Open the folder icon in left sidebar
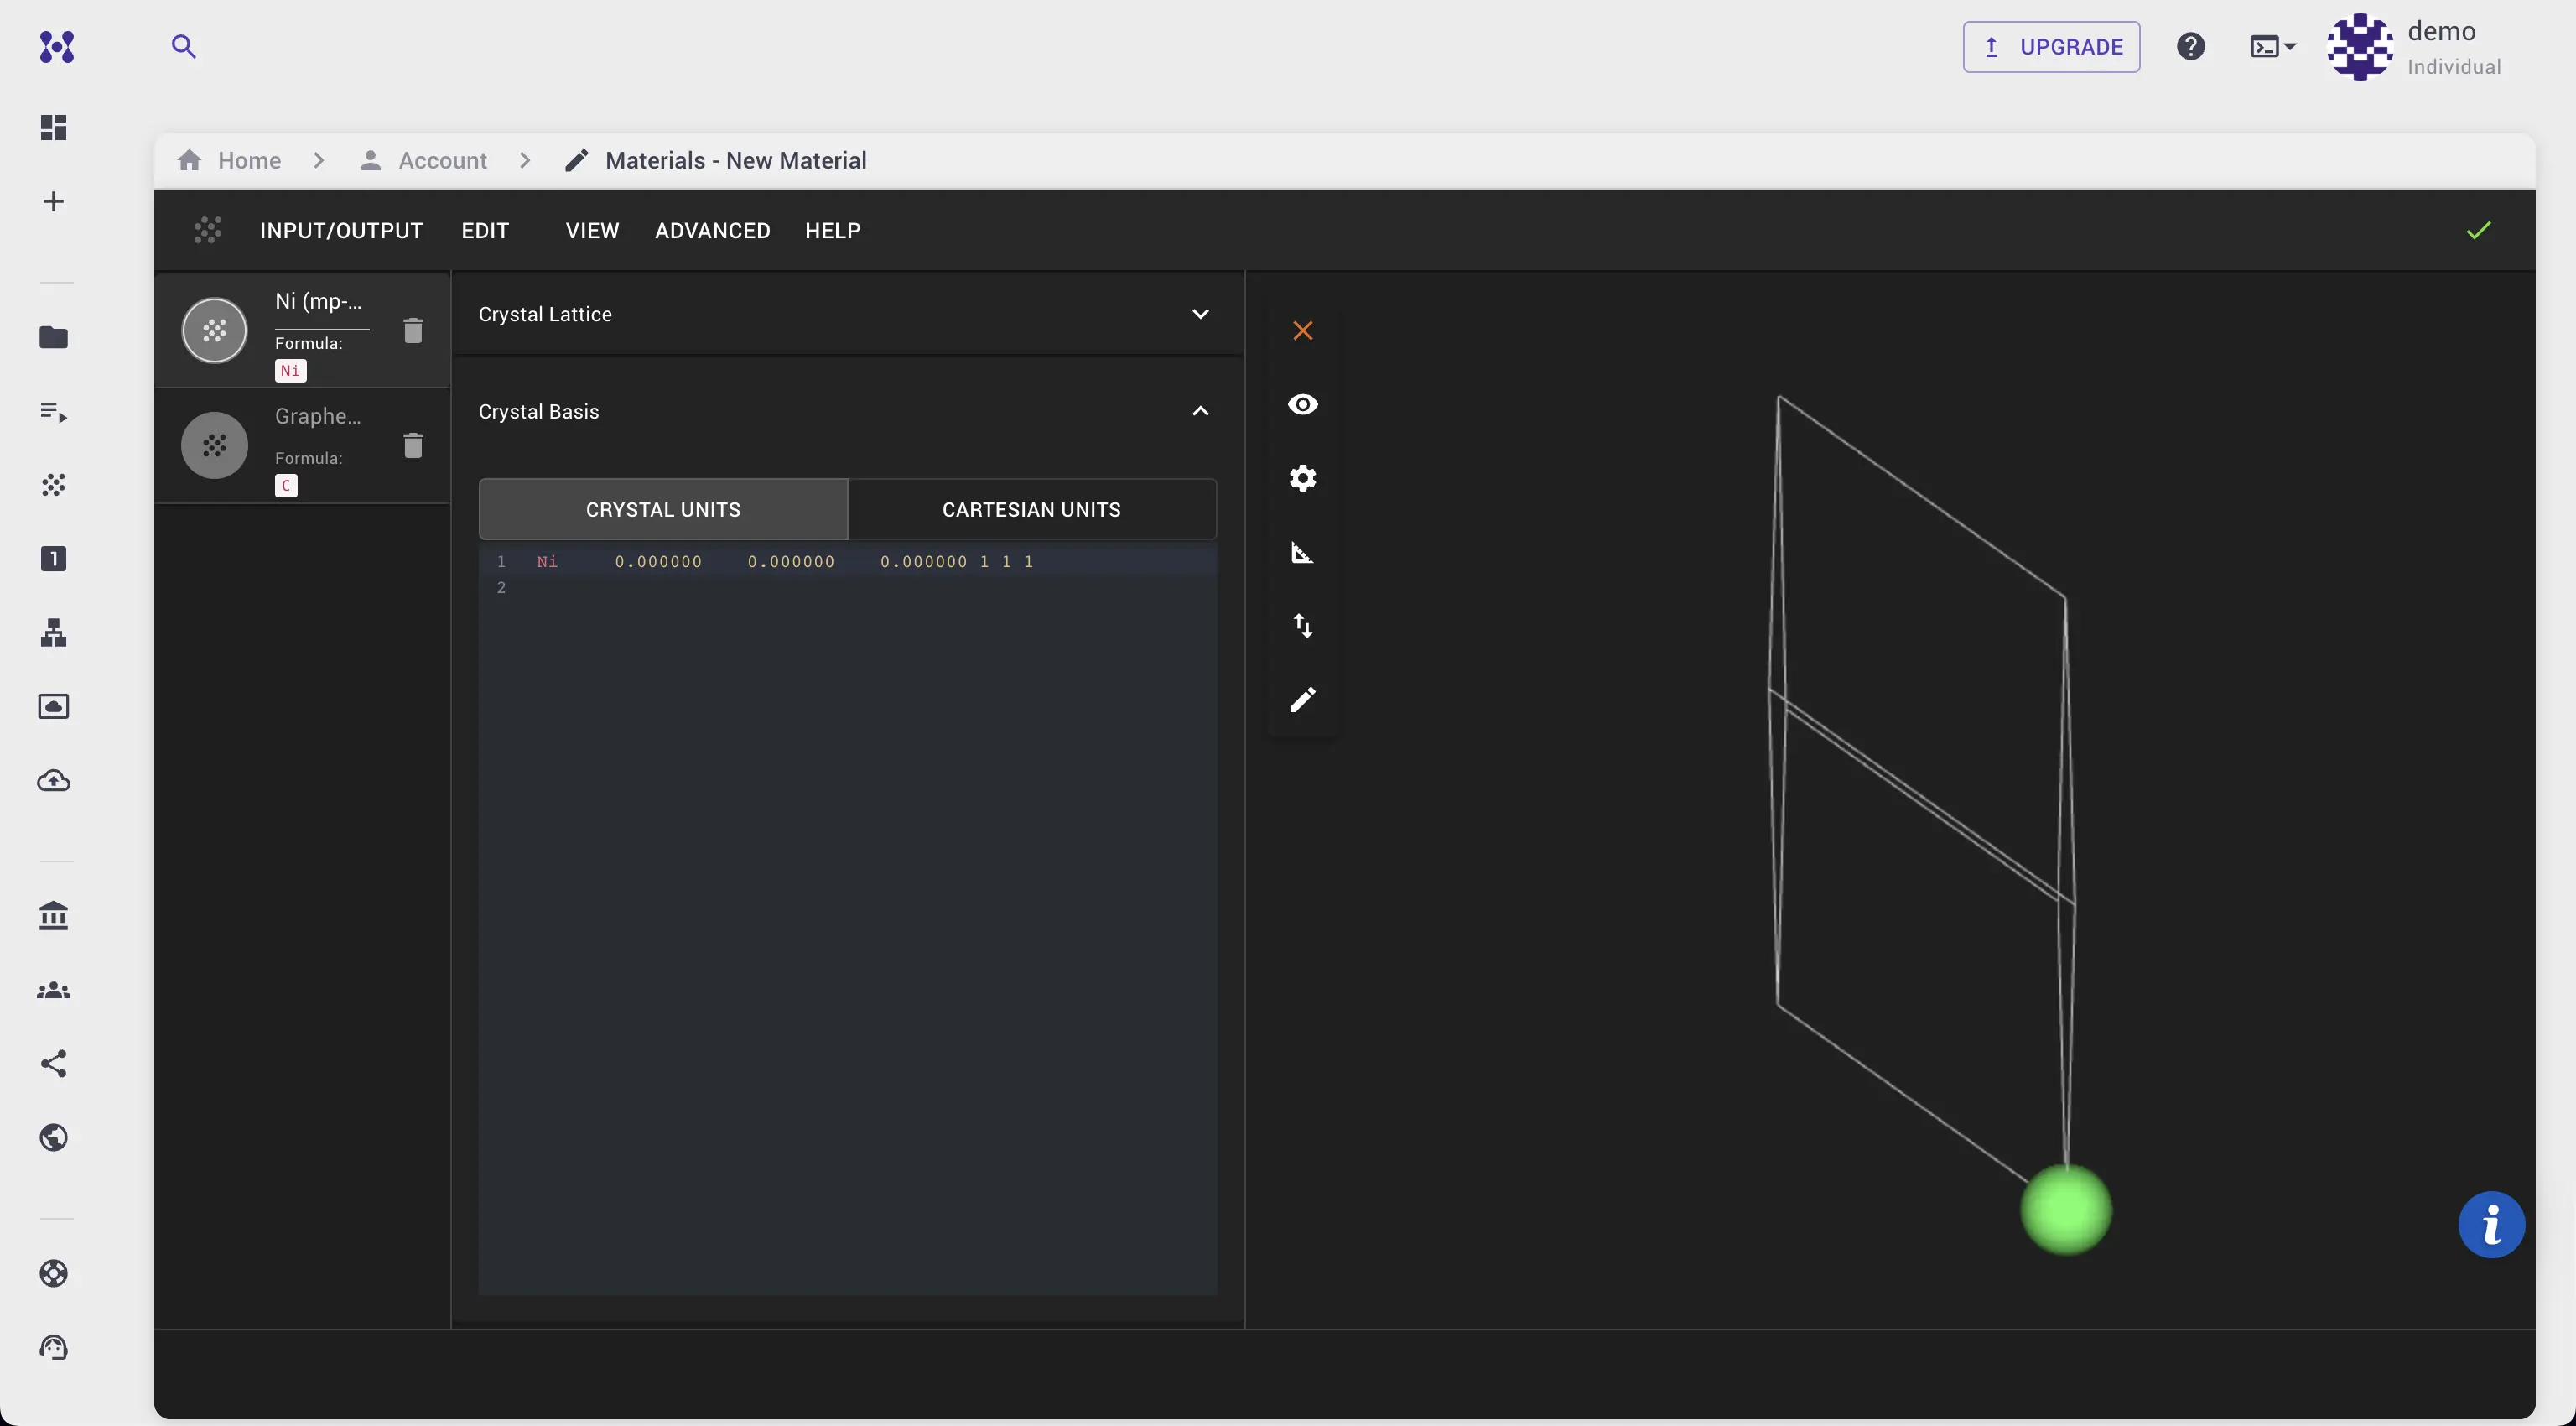Image resolution: width=2576 pixels, height=1426 pixels. tap(54, 338)
